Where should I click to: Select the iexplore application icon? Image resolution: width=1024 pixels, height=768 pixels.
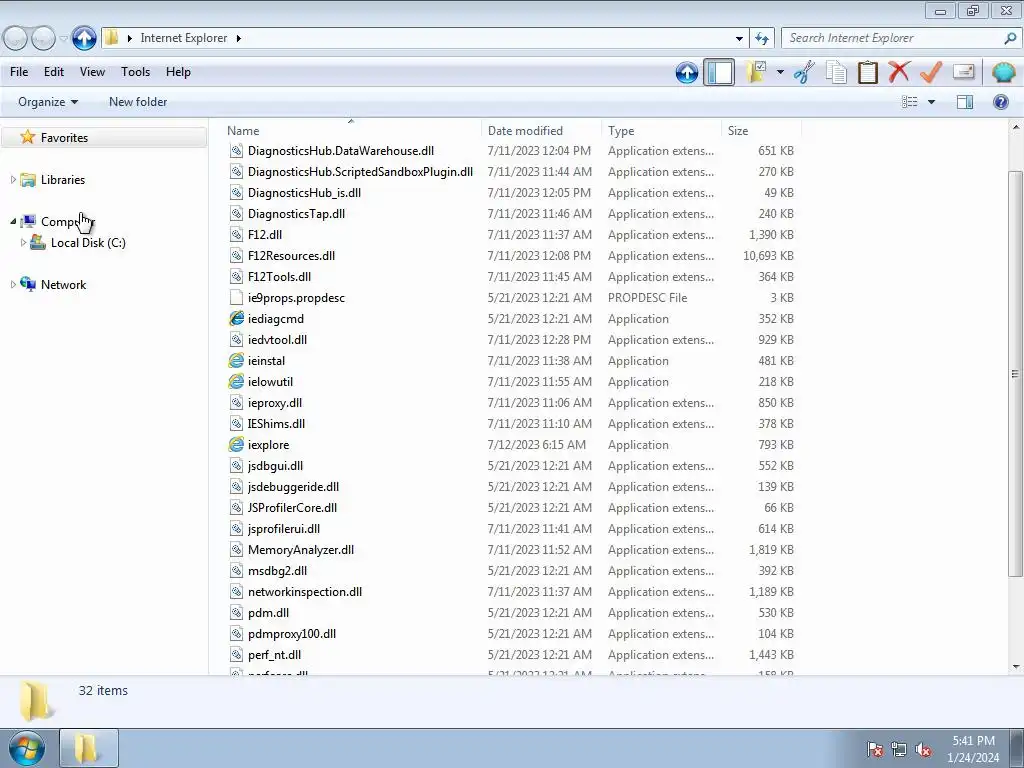[236, 445]
